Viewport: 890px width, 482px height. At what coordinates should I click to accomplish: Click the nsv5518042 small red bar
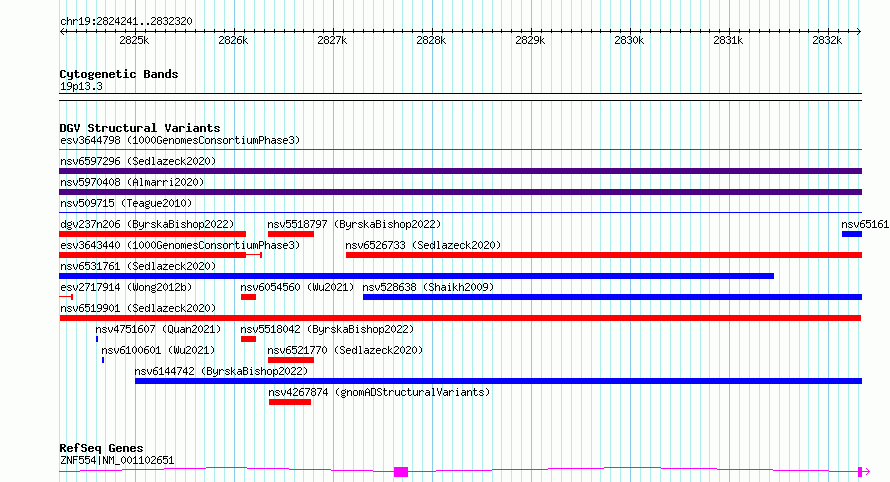point(248,339)
